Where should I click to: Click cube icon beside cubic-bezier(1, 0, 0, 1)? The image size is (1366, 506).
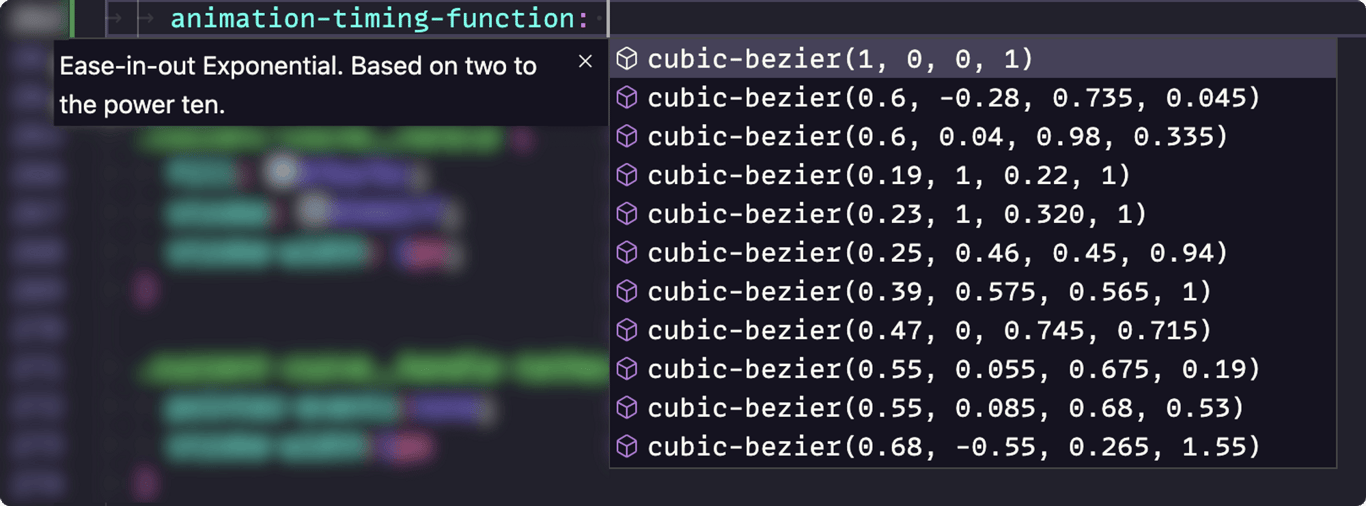pyautogui.click(x=627, y=59)
